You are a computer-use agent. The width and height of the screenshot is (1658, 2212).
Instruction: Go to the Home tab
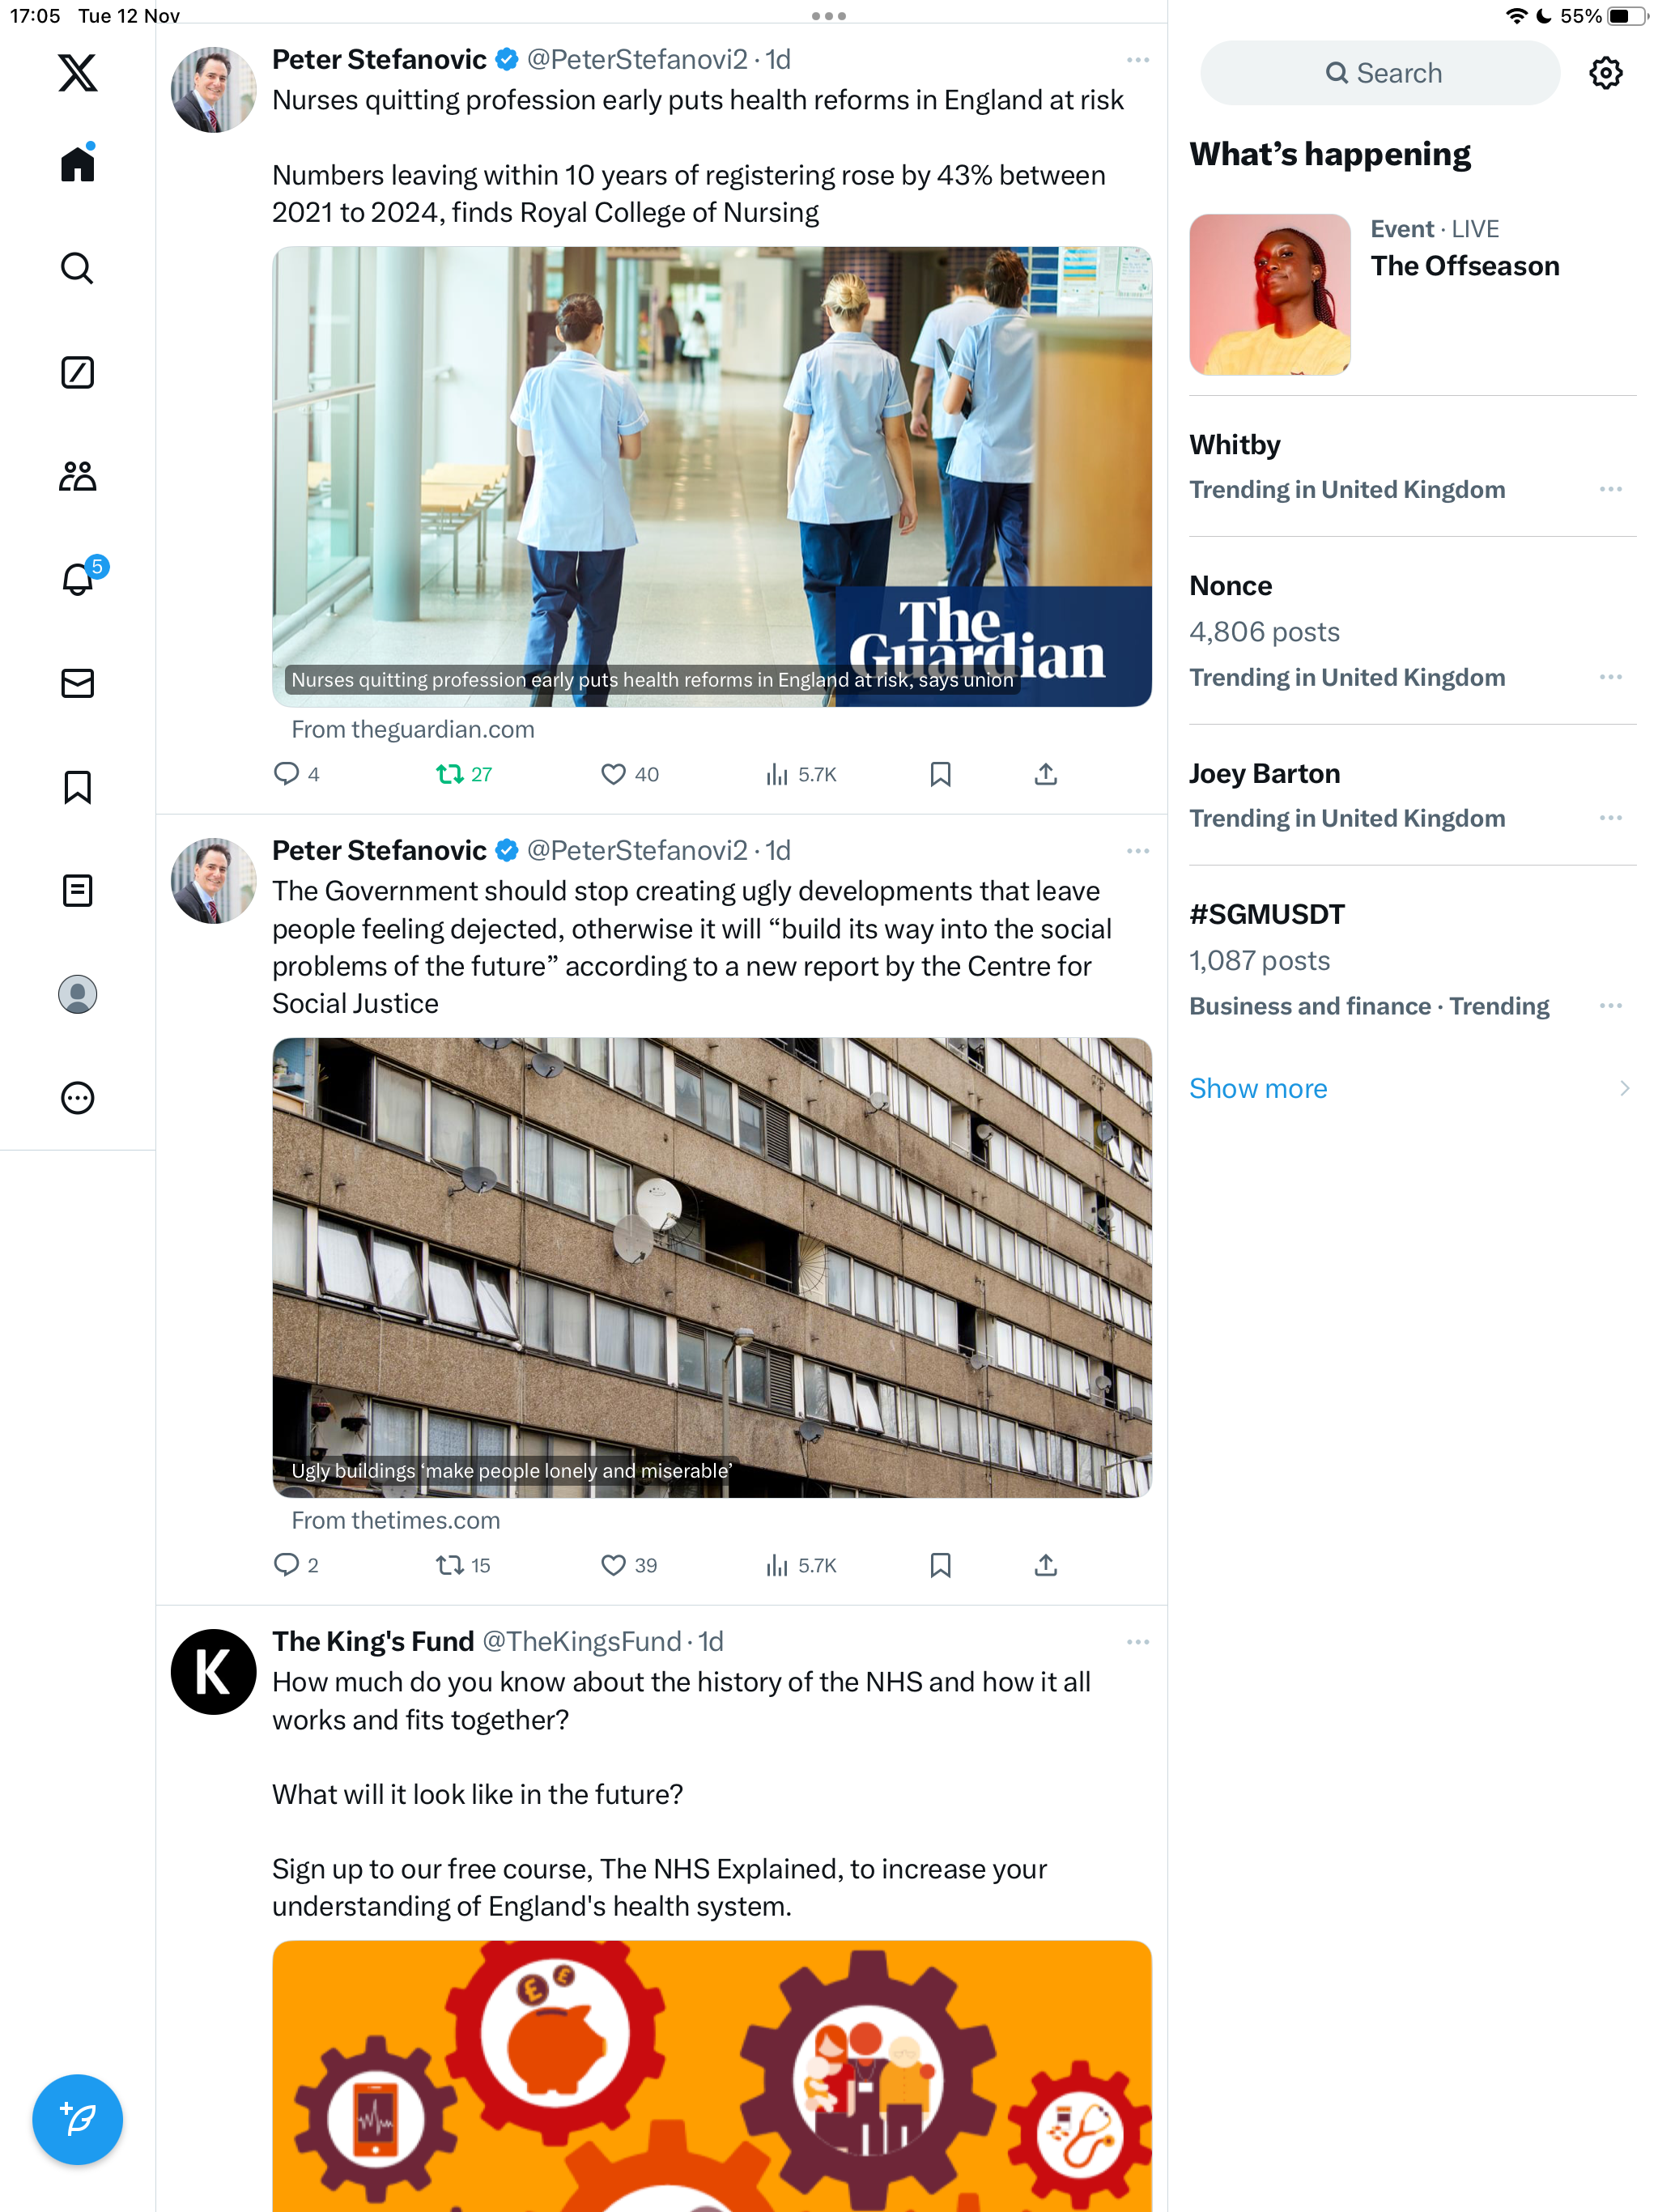click(x=77, y=163)
